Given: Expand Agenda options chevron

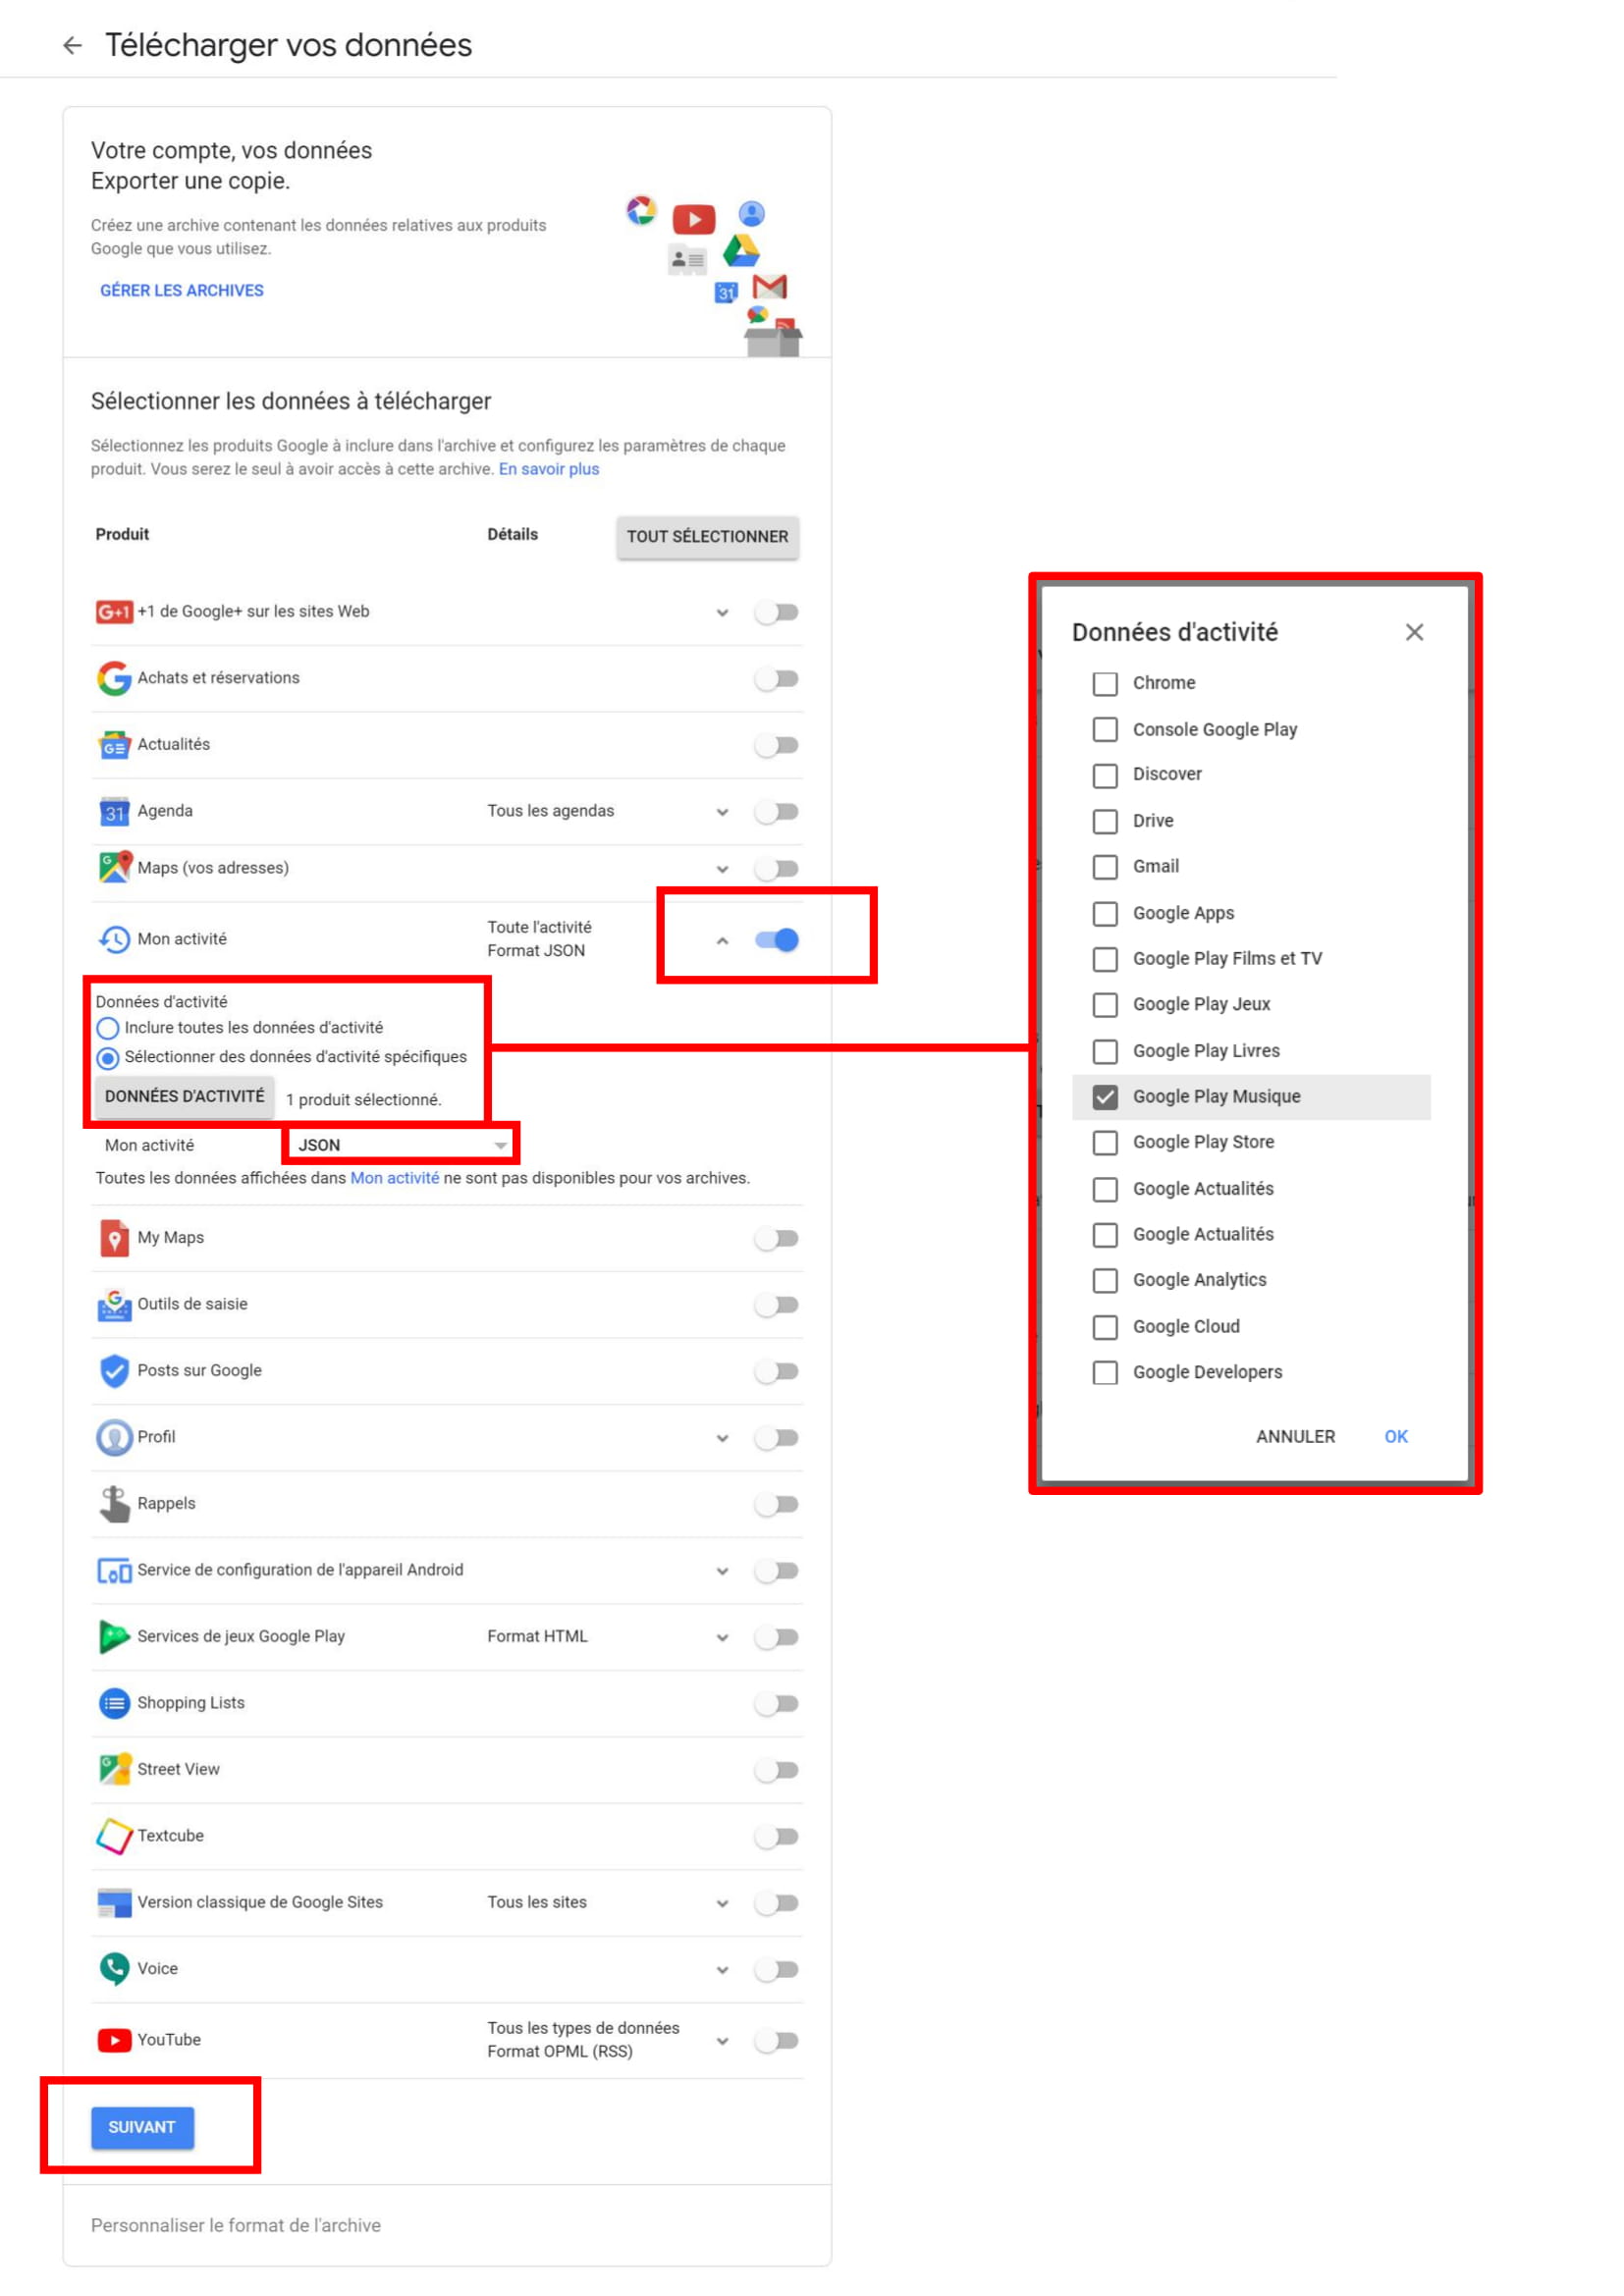Looking at the screenshot, I should 722,812.
